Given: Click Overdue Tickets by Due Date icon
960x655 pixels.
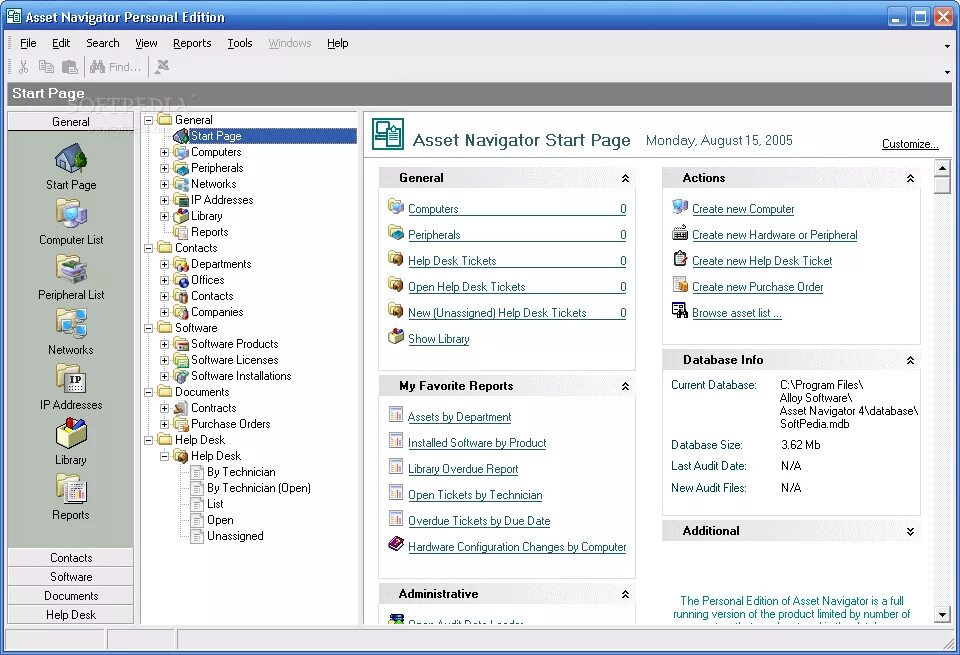Looking at the screenshot, I should pos(396,518).
